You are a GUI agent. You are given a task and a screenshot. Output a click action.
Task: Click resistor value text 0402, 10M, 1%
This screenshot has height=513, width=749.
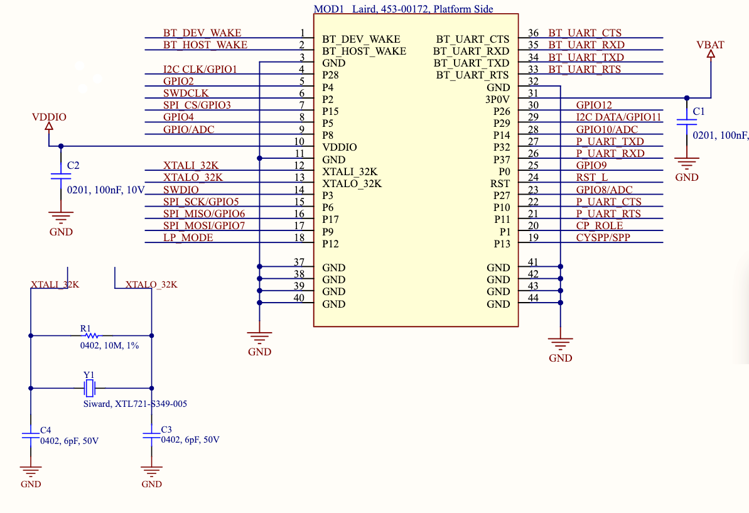click(109, 345)
